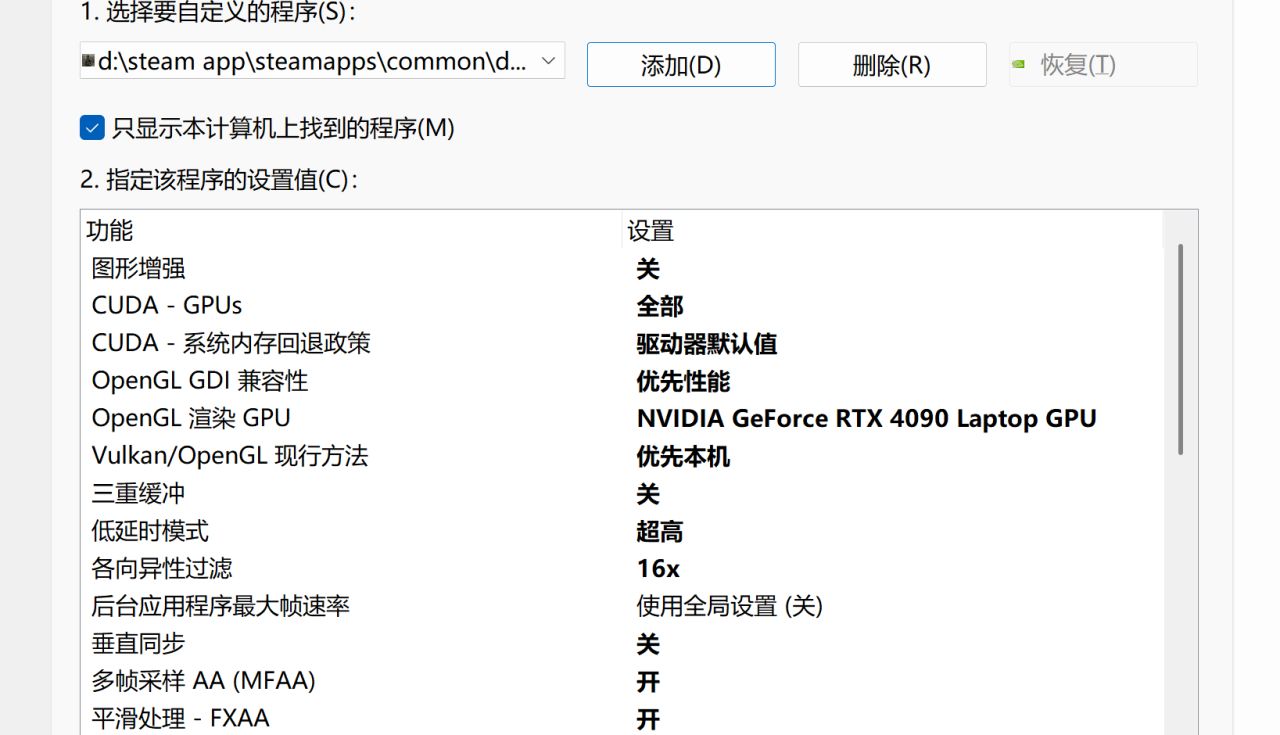Click the settings list vertical scrollbar
This screenshot has height=735, width=1280.
coord(1181,350)
